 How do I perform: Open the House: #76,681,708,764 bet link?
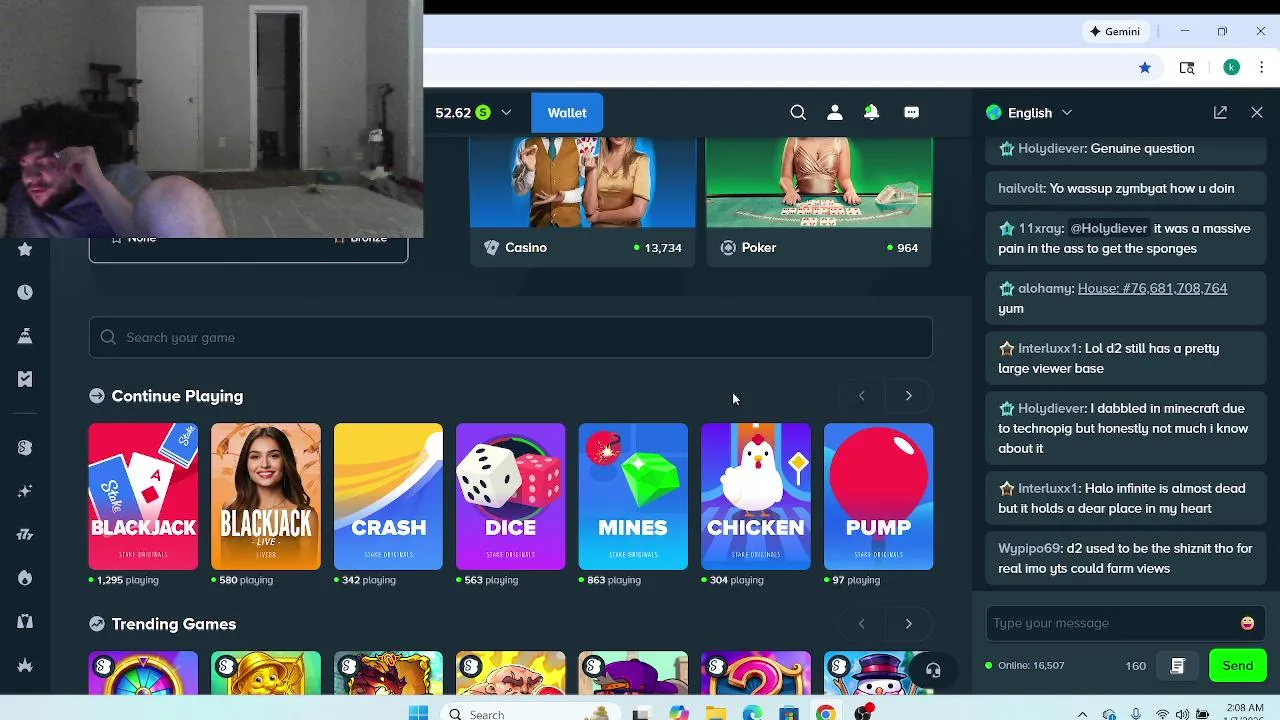click(1152, 288)
